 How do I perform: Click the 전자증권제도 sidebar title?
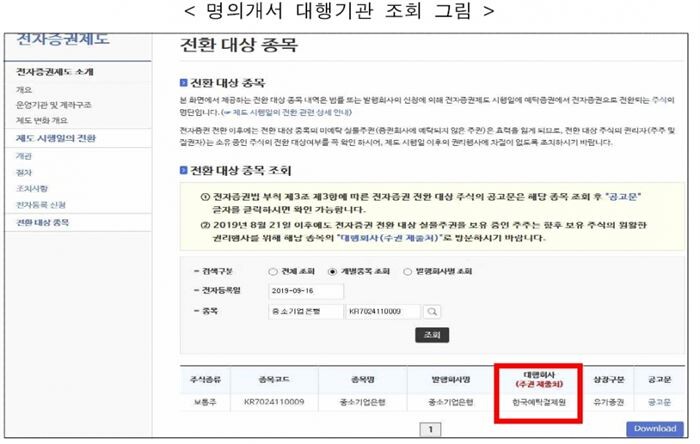point(62,38)
